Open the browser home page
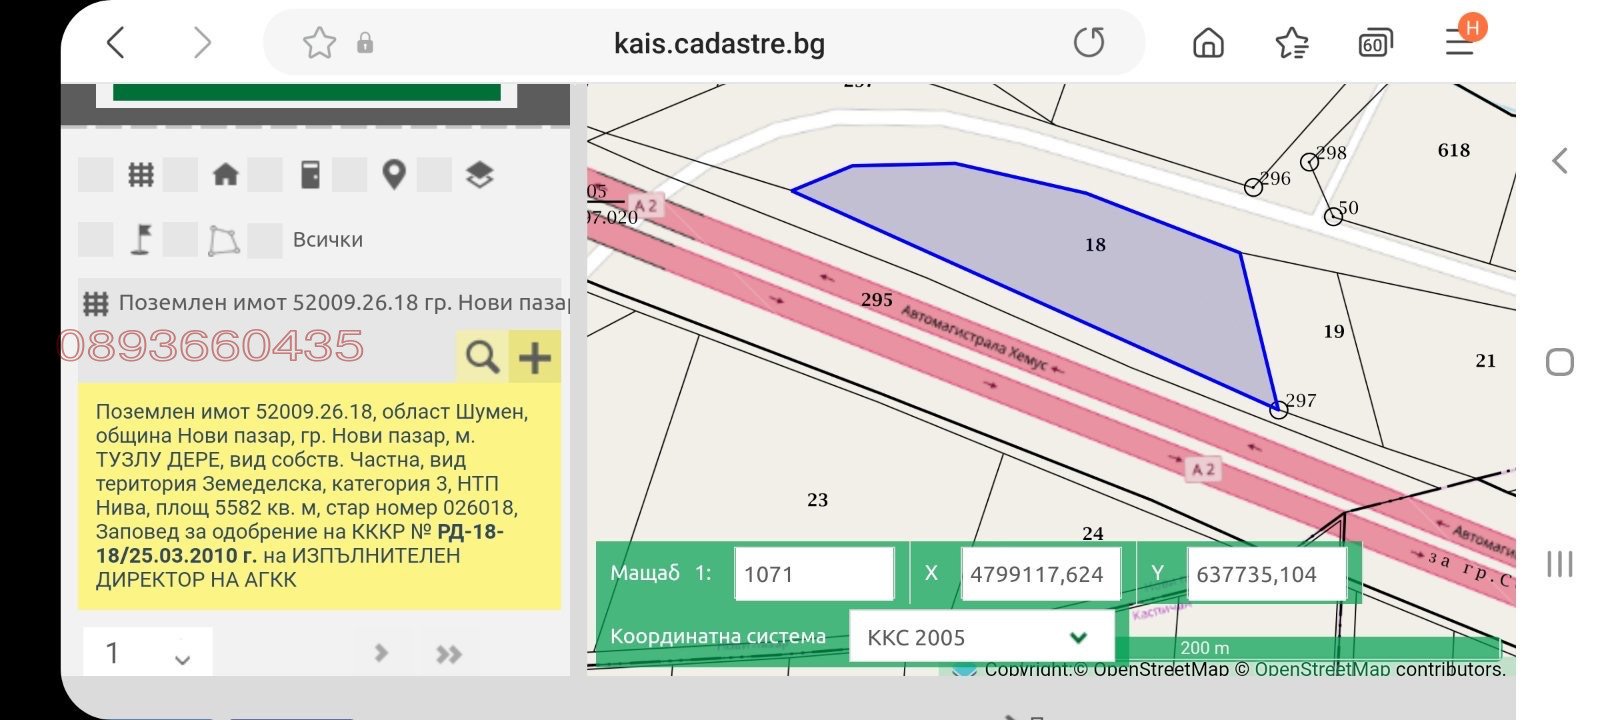Image resolution: width=1600 pixels, height=720 pixels. [x=1208, y=43]
